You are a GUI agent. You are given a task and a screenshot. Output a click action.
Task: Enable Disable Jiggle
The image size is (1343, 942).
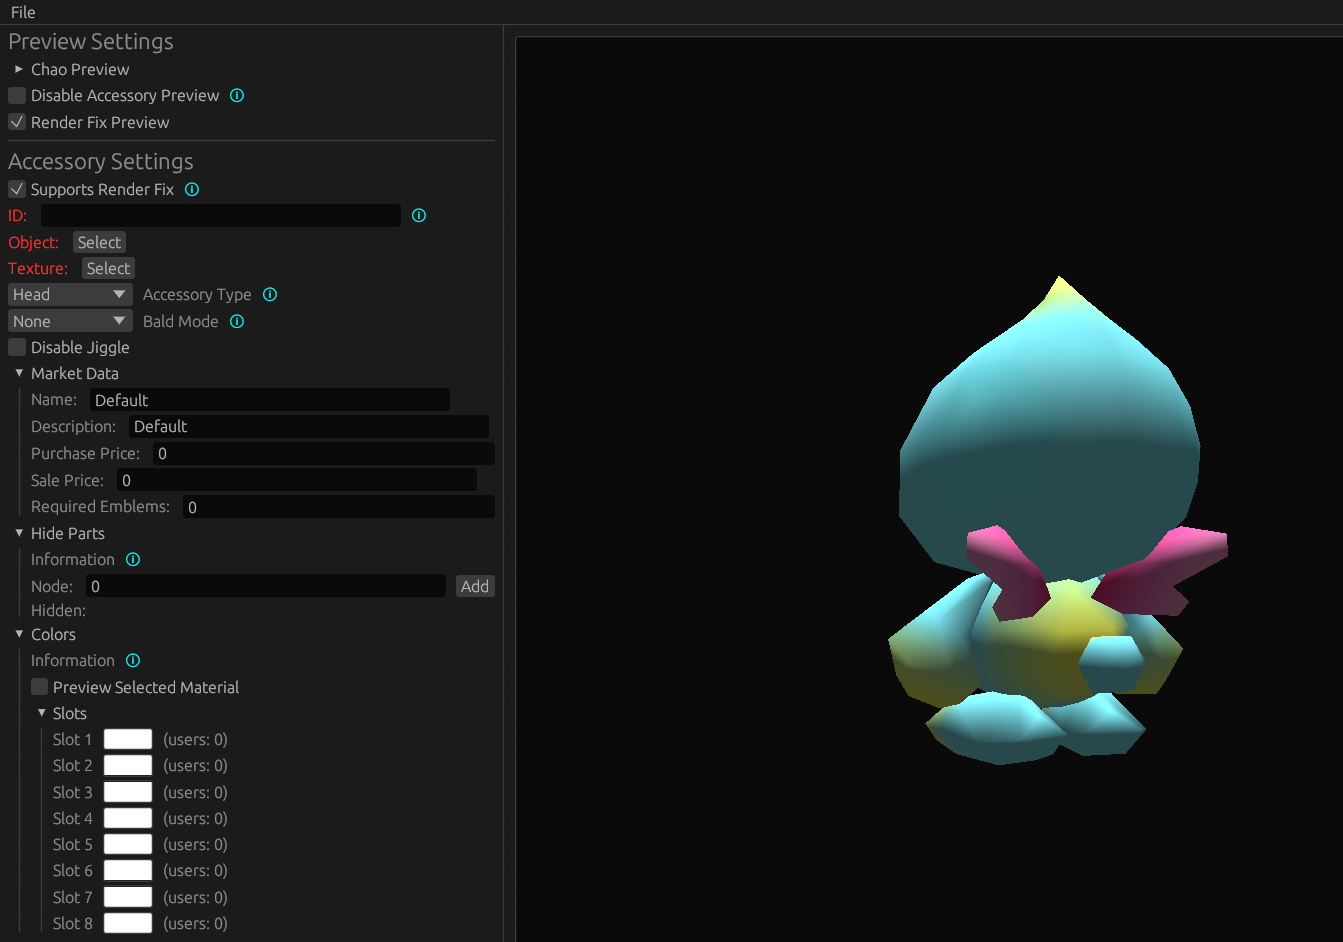point(16,347)
